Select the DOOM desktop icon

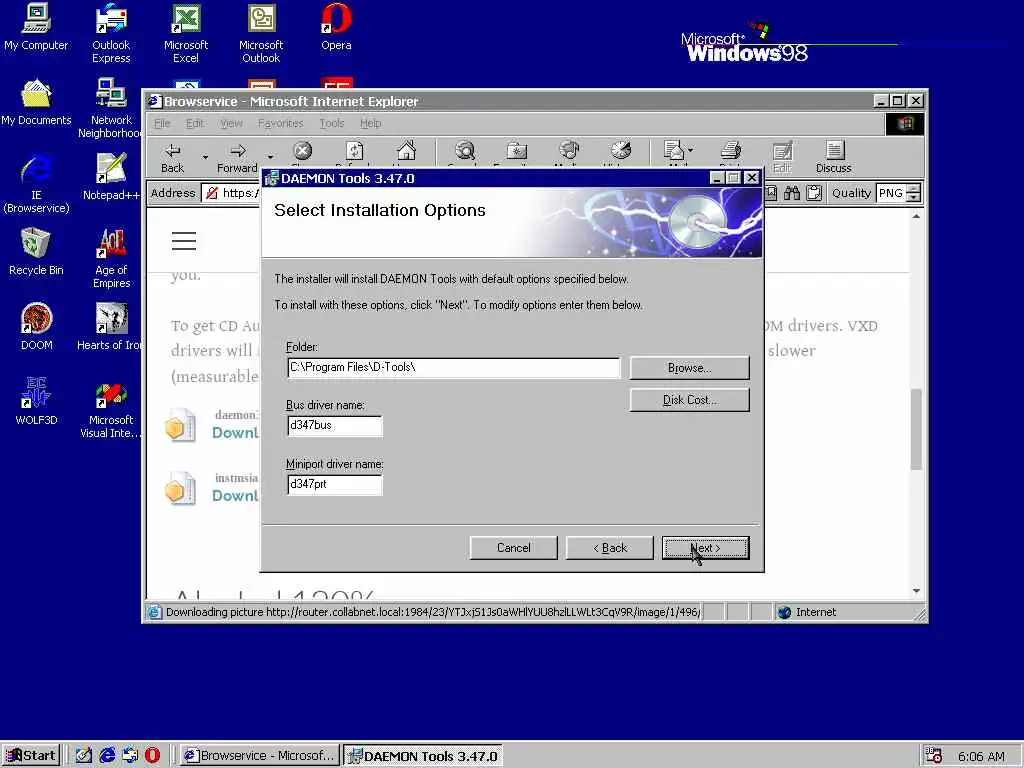37,327
